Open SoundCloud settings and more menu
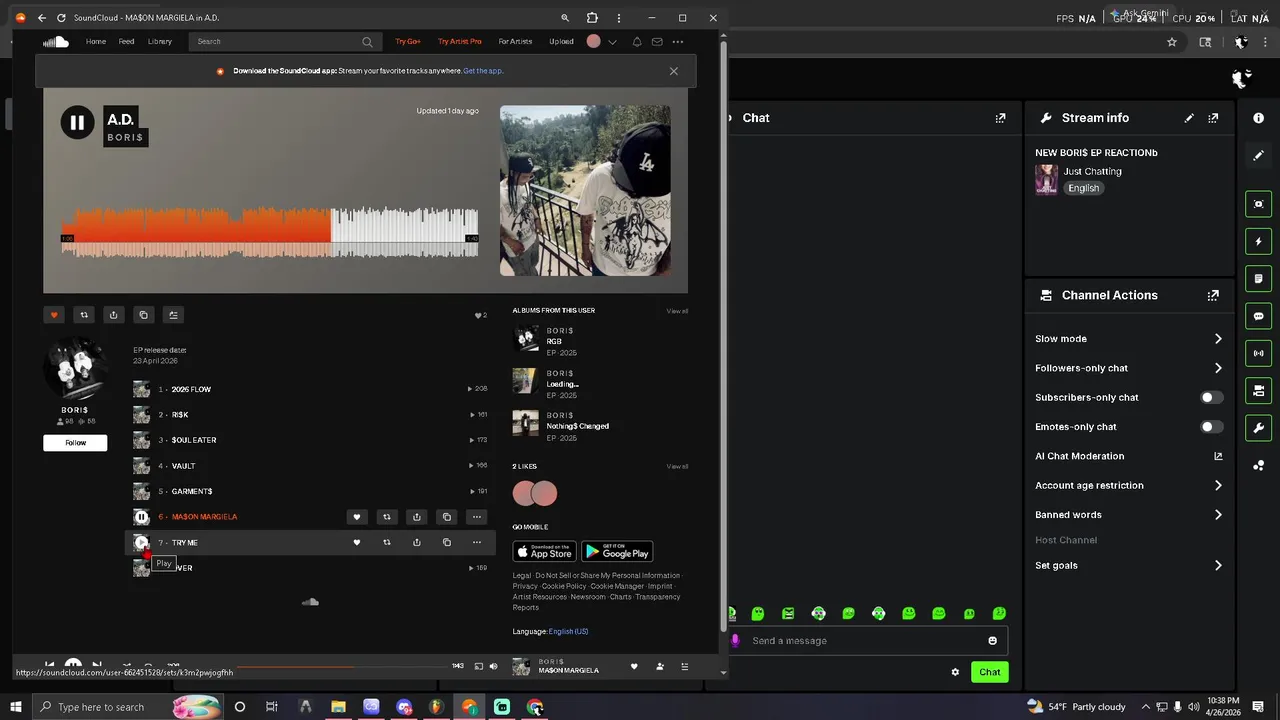 pos(678,42)
